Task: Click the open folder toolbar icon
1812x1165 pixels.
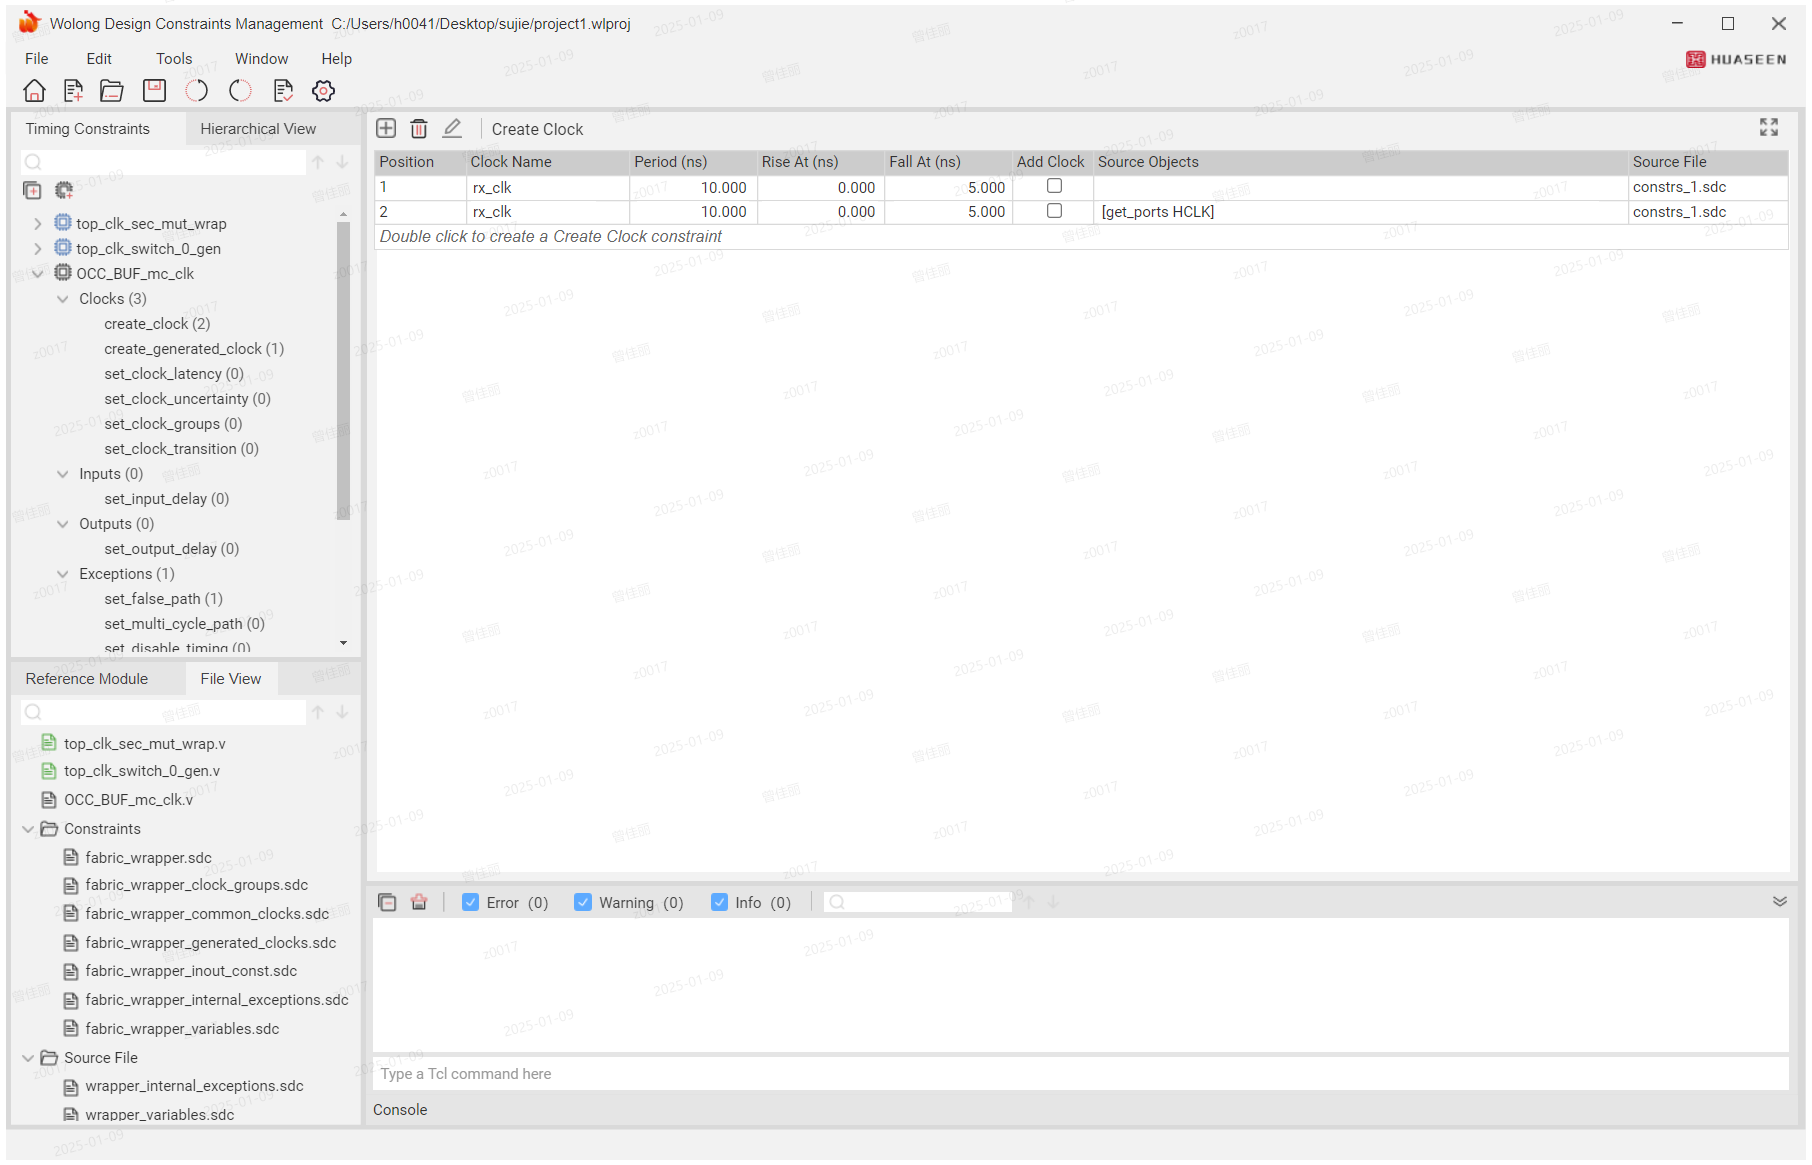Action: [x=112, y=91]
